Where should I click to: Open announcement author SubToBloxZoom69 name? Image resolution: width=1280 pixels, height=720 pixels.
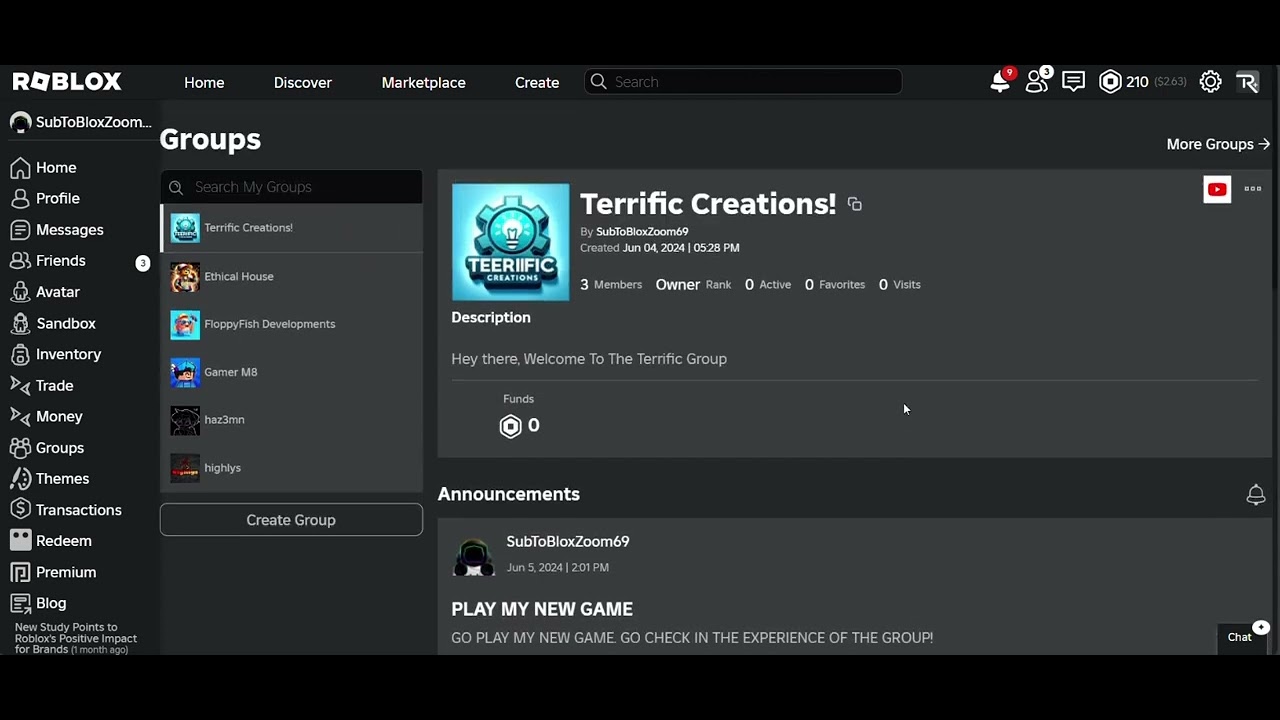click(x=567, y=542)
